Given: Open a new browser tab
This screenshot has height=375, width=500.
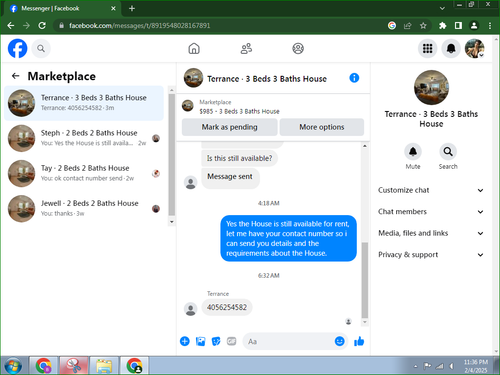Looking at the screenshot, I should pos(132,8).
